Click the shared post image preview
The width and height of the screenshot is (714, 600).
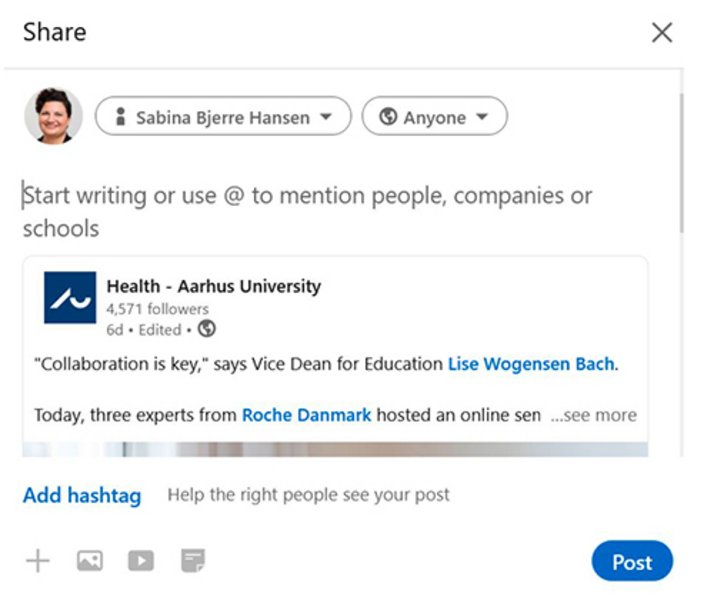point(335,449)
